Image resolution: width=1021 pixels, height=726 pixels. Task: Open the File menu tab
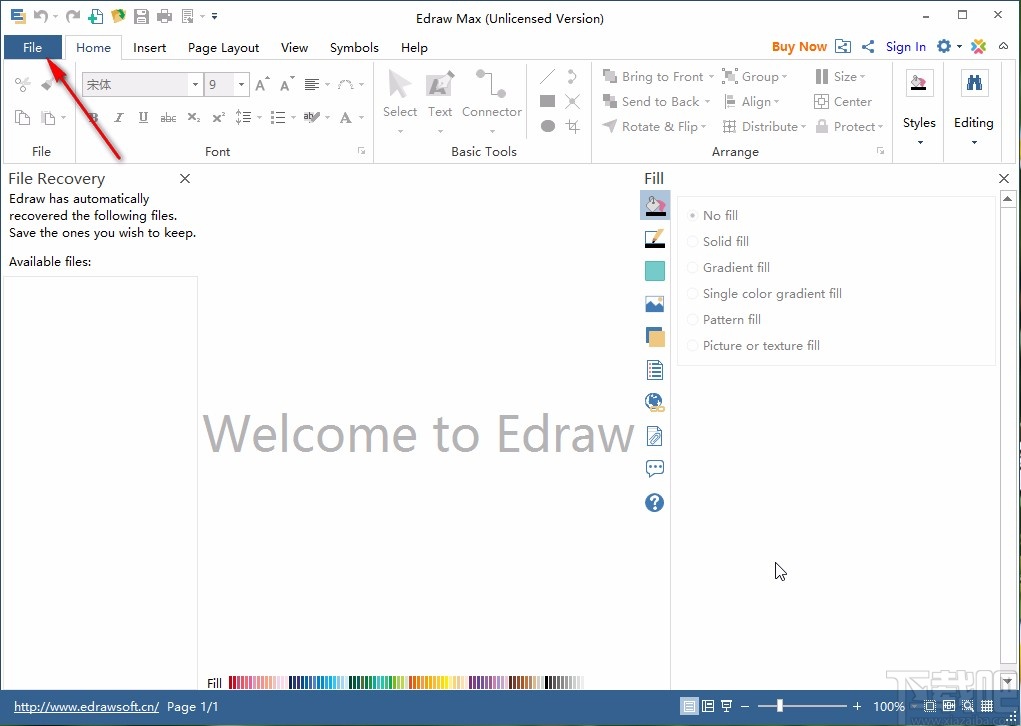coord(33,47)
